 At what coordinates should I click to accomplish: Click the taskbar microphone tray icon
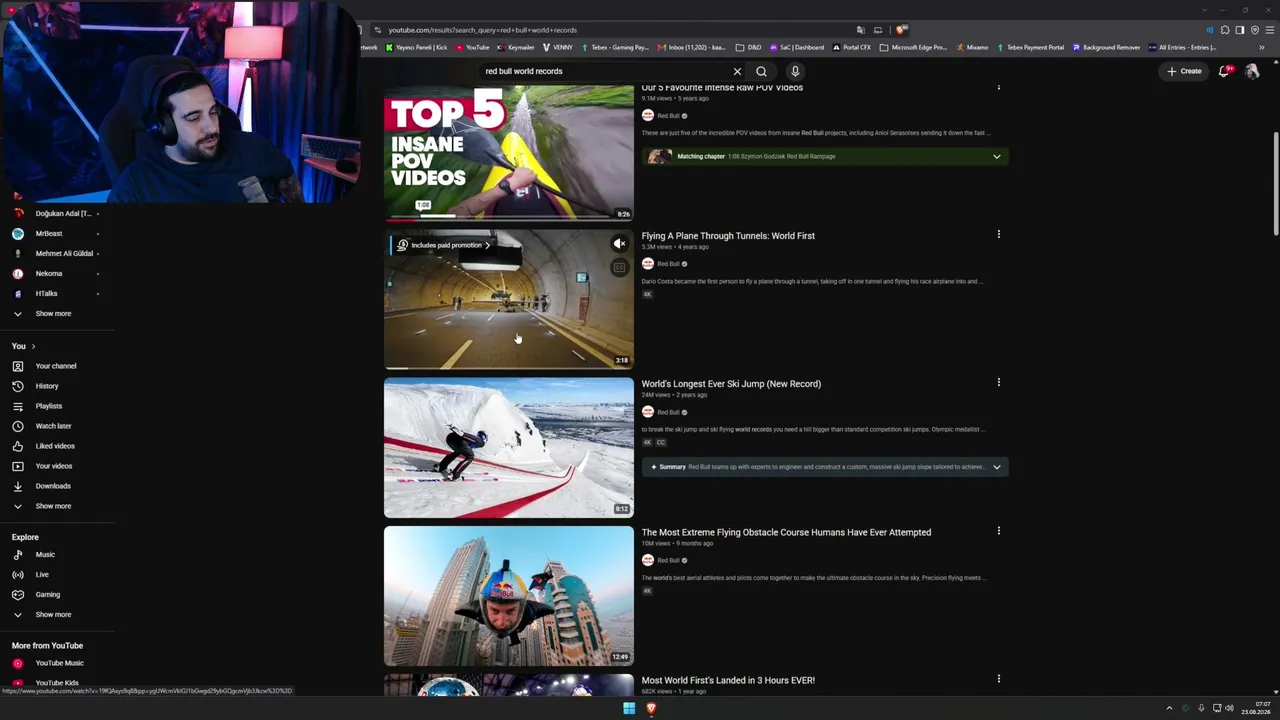pos(1201,708)
